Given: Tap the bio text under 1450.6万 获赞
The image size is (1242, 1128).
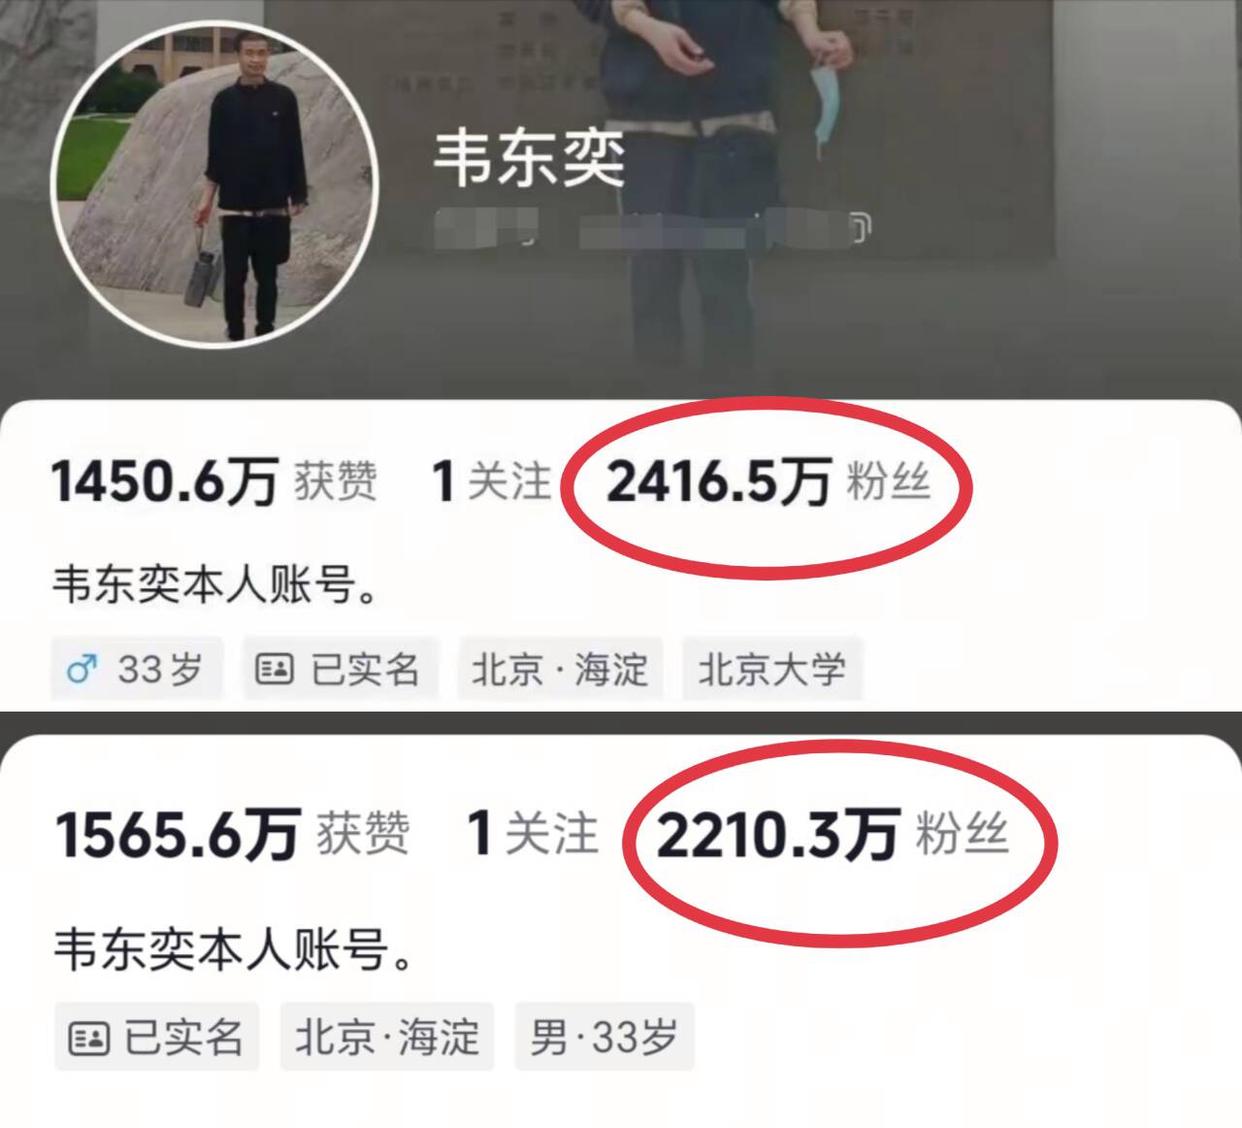Looking at the screenshot, I should (x=216, y=583).
